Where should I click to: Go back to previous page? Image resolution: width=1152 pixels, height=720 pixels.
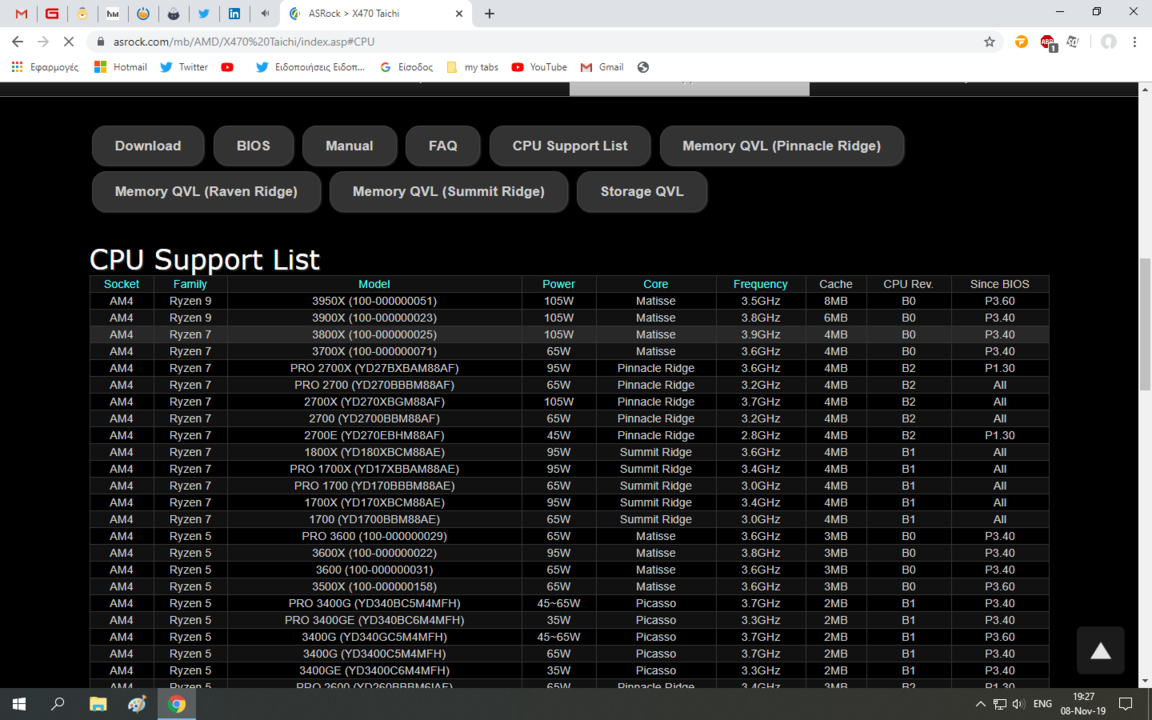18,42
